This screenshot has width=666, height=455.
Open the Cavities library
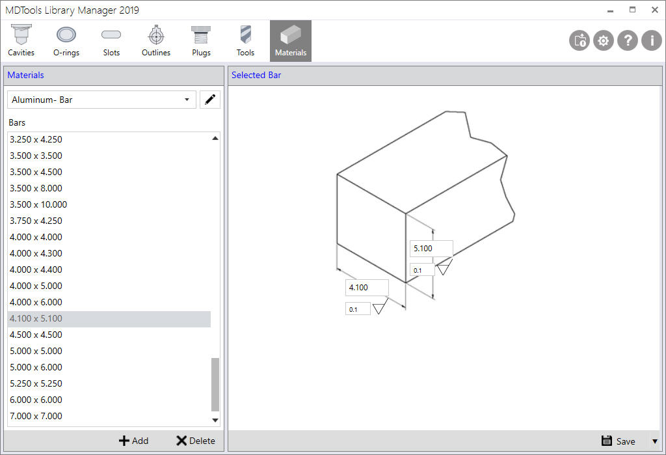(x=21, y=41)
